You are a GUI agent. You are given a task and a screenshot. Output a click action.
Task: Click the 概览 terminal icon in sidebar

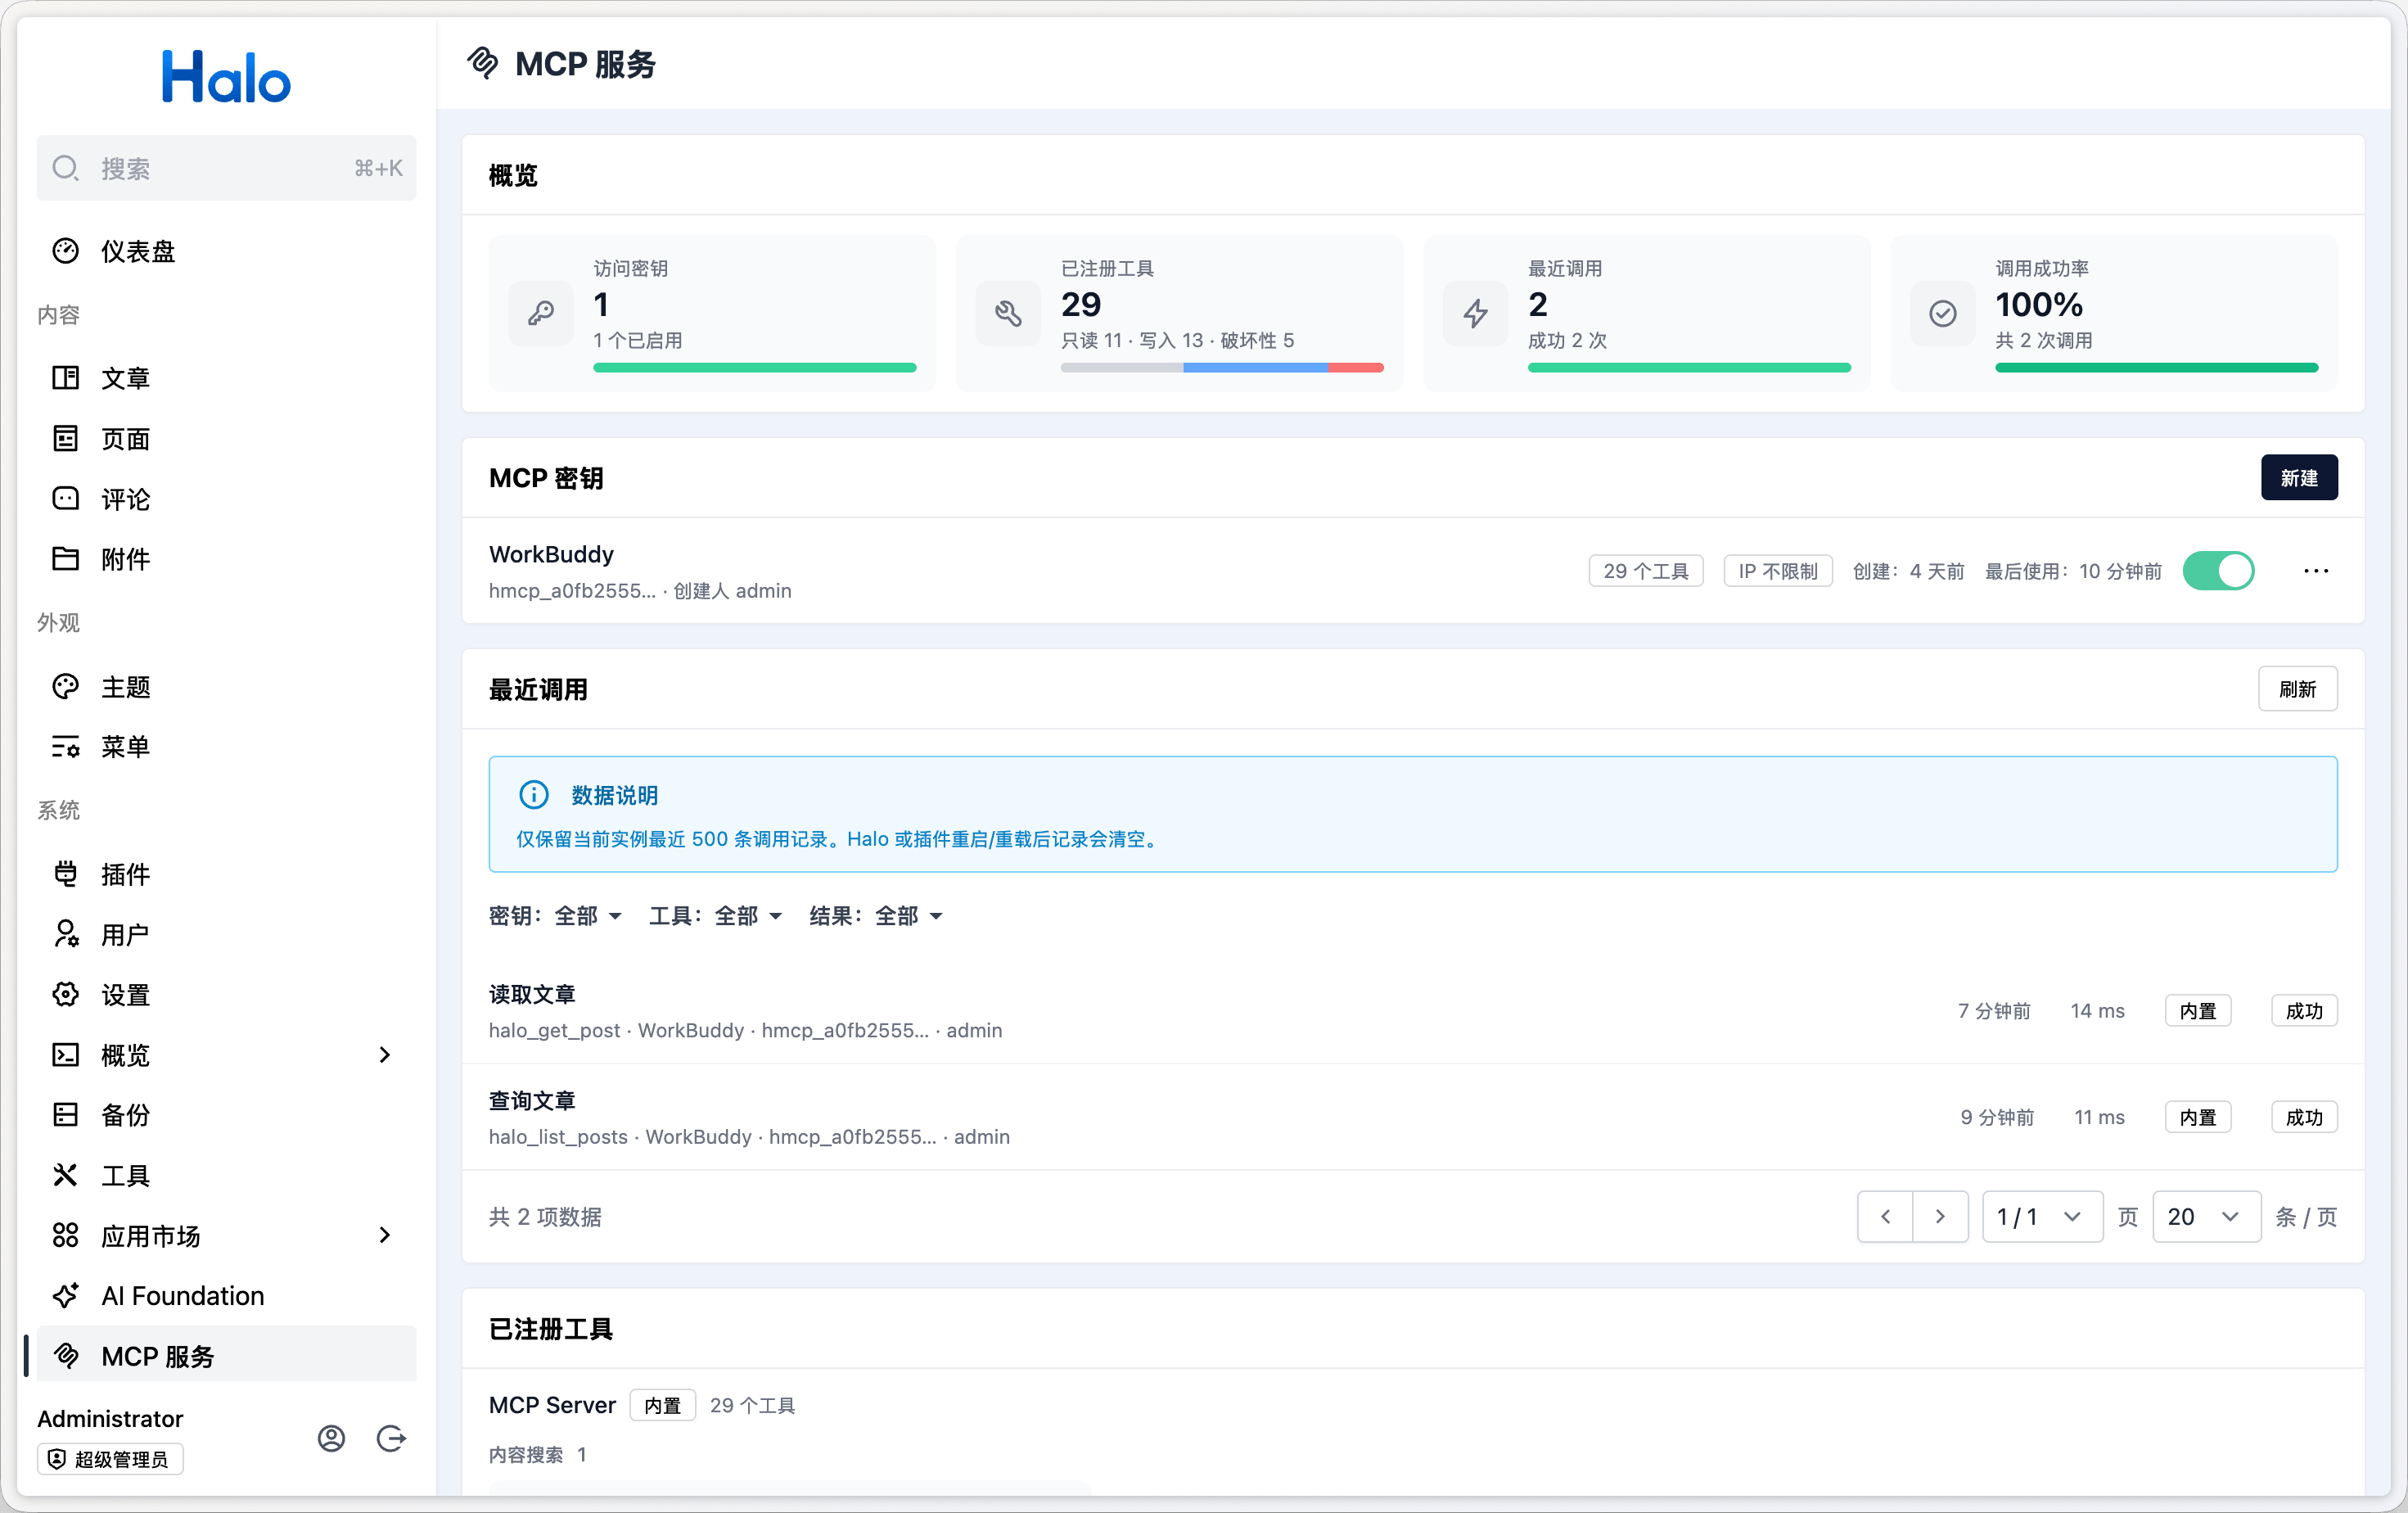coord(66,1054)
